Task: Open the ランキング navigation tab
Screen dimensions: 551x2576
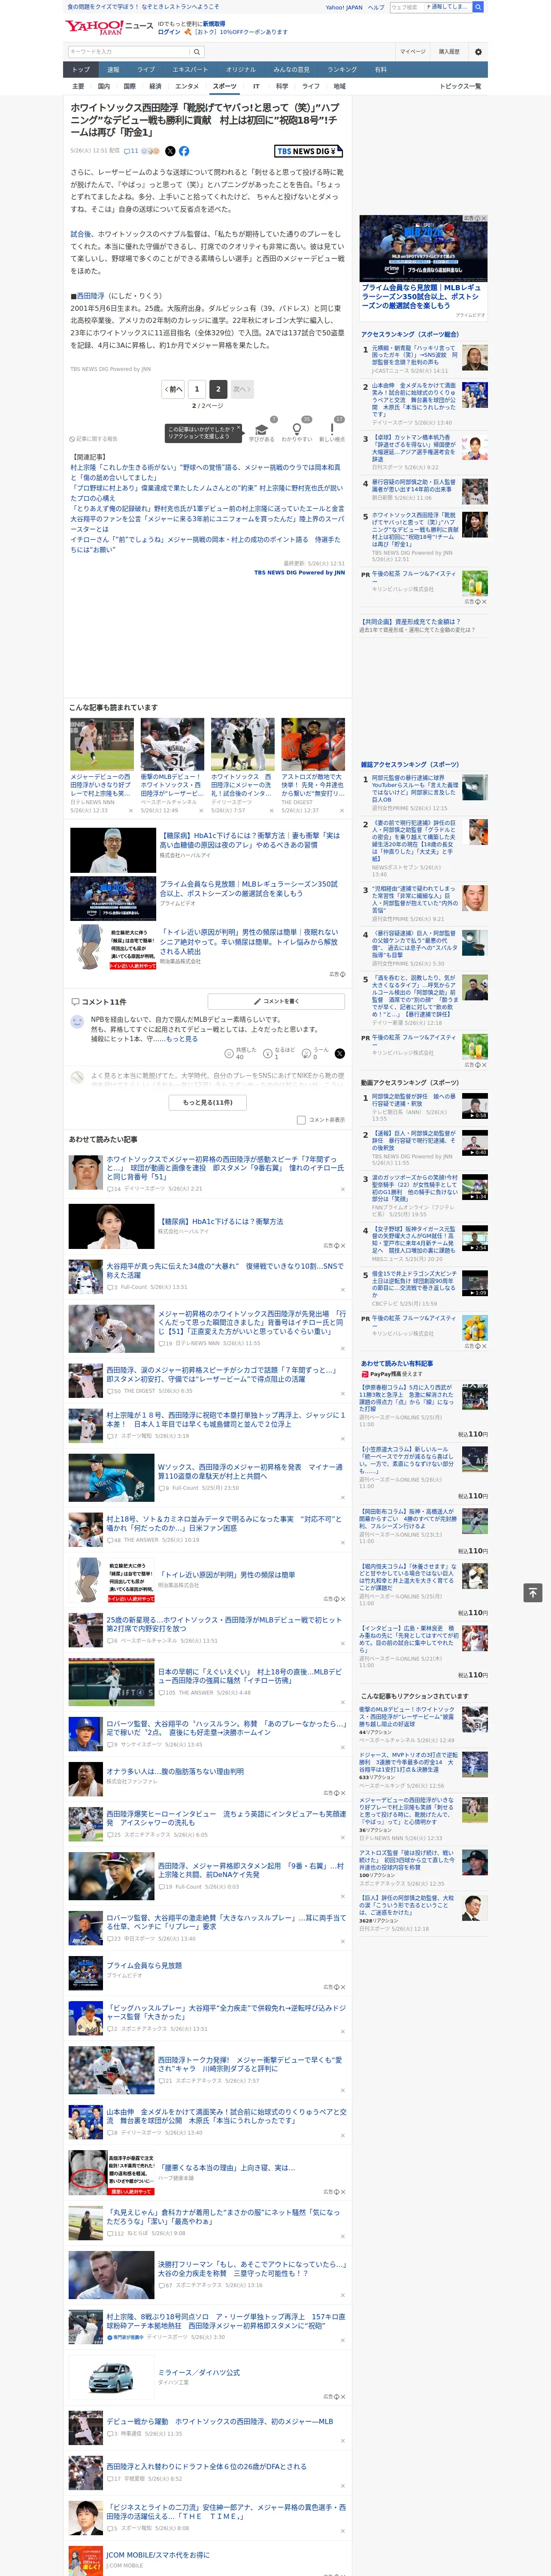Action: point(342,70)
